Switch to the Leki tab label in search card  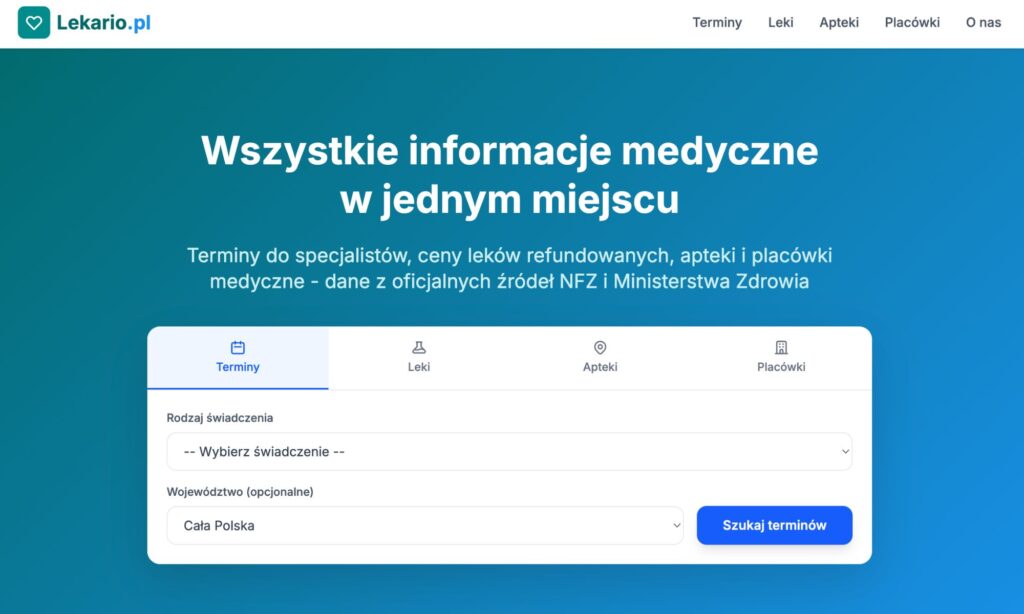click(419, 367)
